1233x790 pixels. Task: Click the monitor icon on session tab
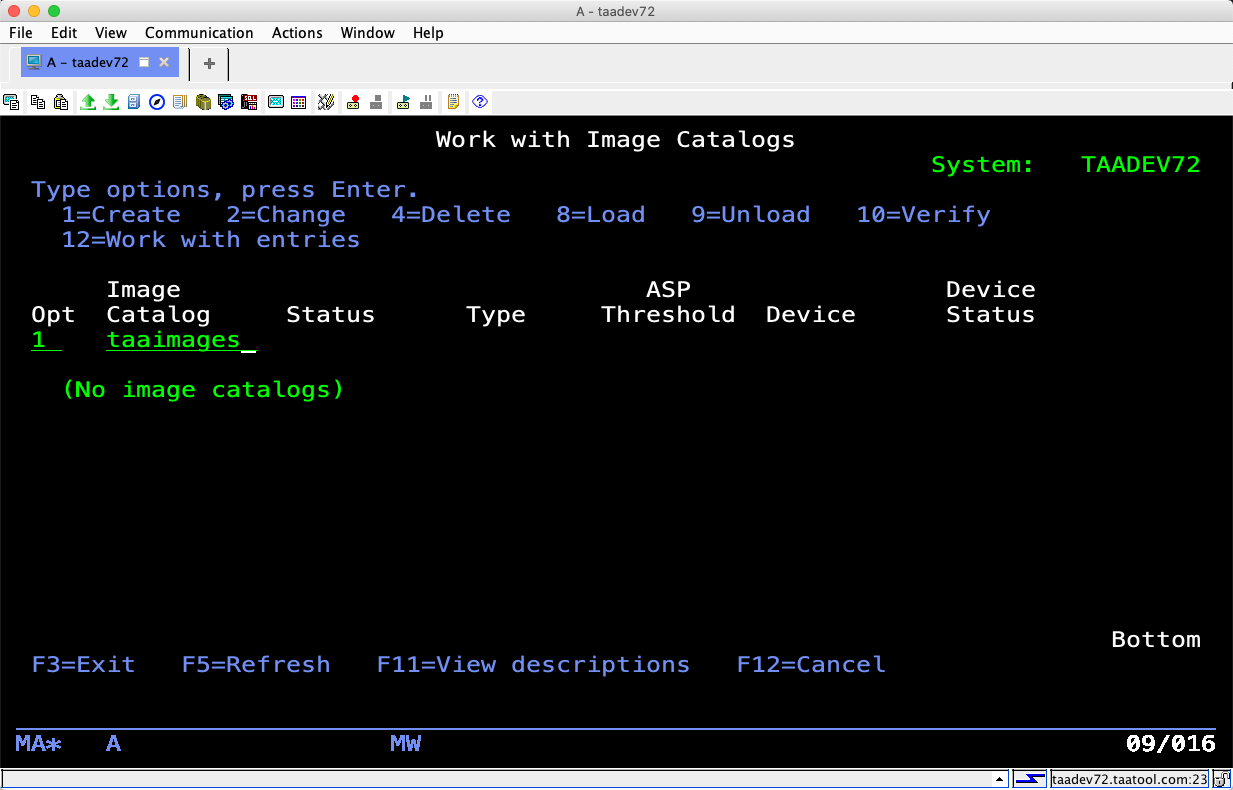pos(34,62)
